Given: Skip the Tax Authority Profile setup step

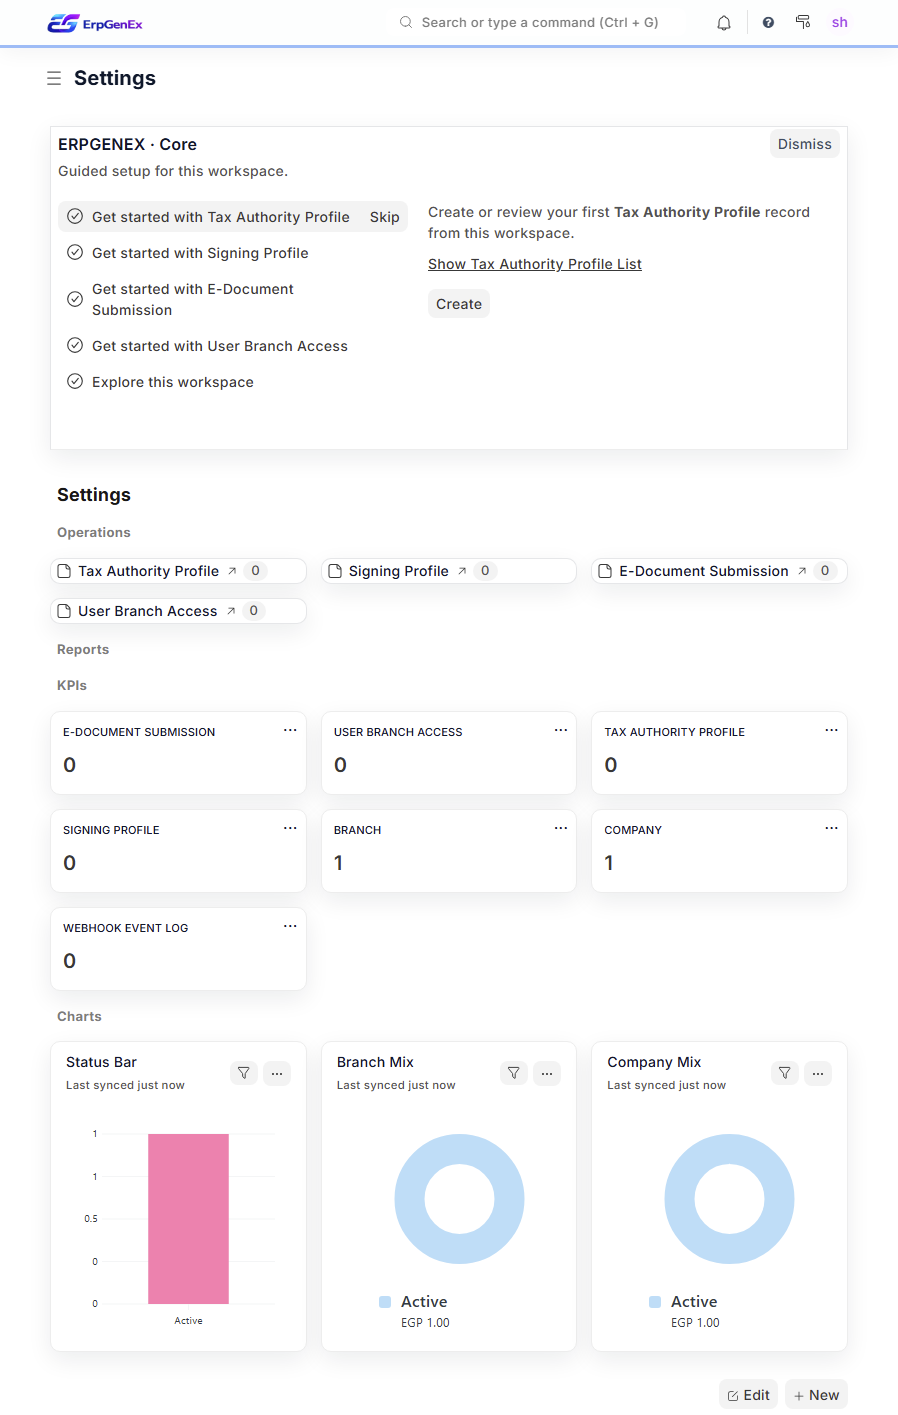Looking at the screenshot, I should click(385, 216).
